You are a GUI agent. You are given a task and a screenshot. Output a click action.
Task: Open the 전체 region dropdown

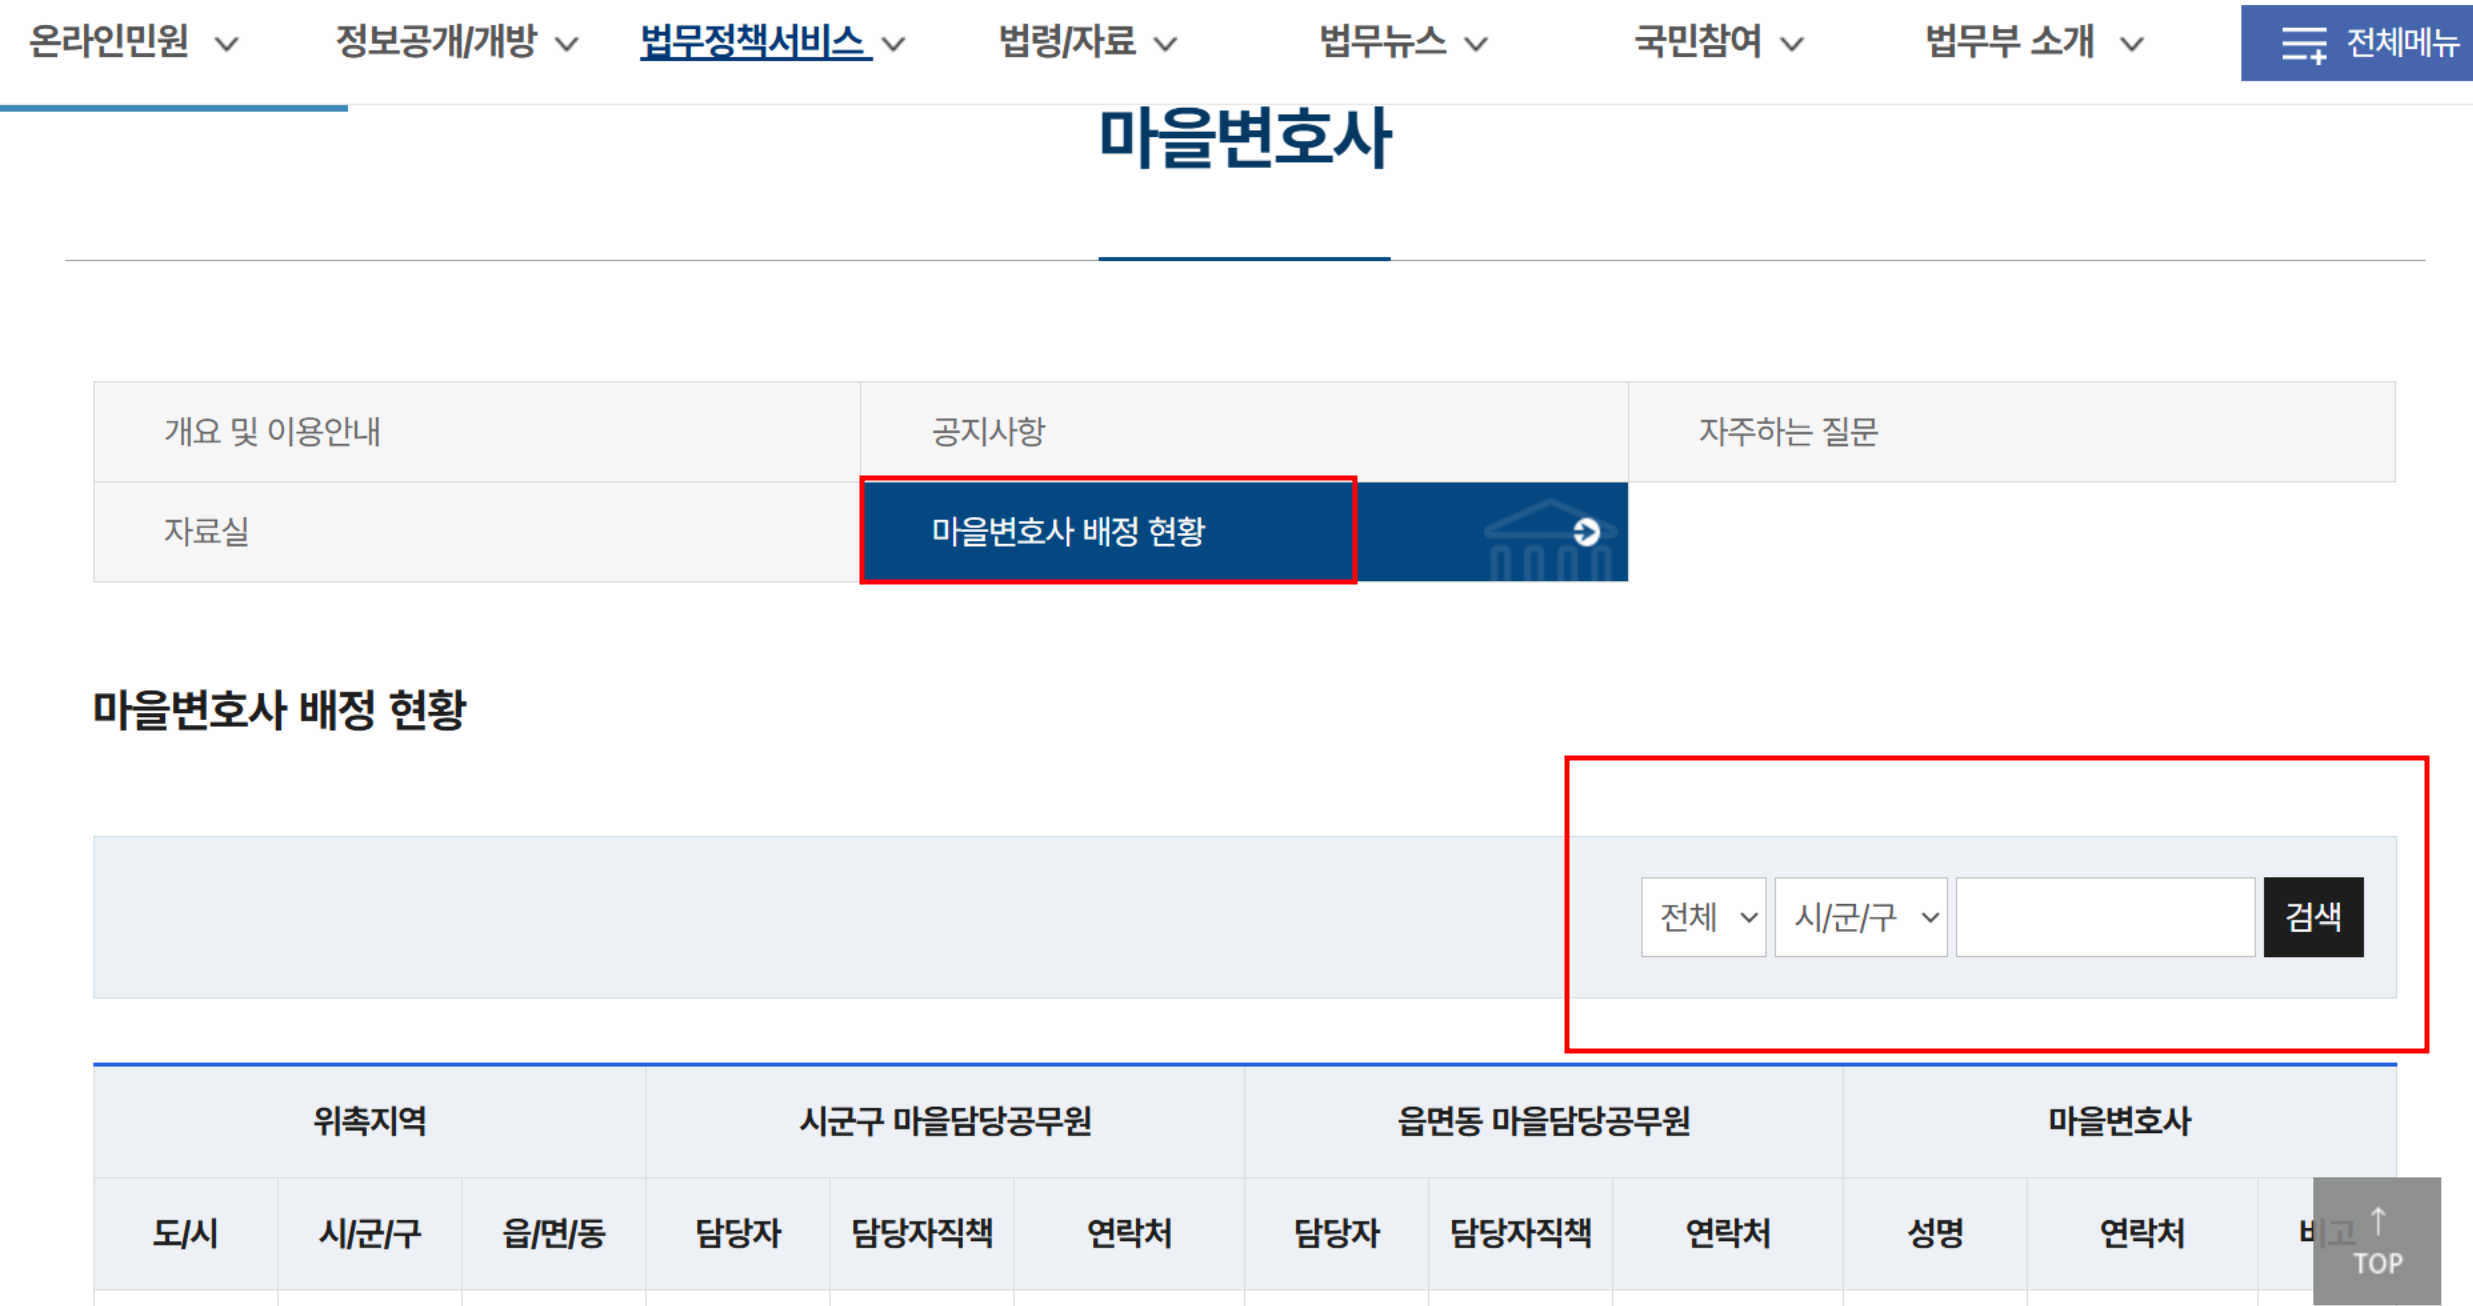[x=1703, y=917]
